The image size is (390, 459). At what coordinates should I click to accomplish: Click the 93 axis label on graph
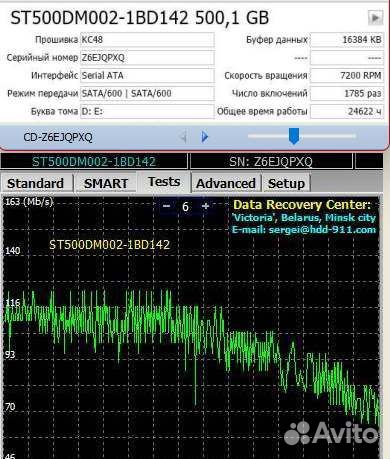tap(10, 354)
